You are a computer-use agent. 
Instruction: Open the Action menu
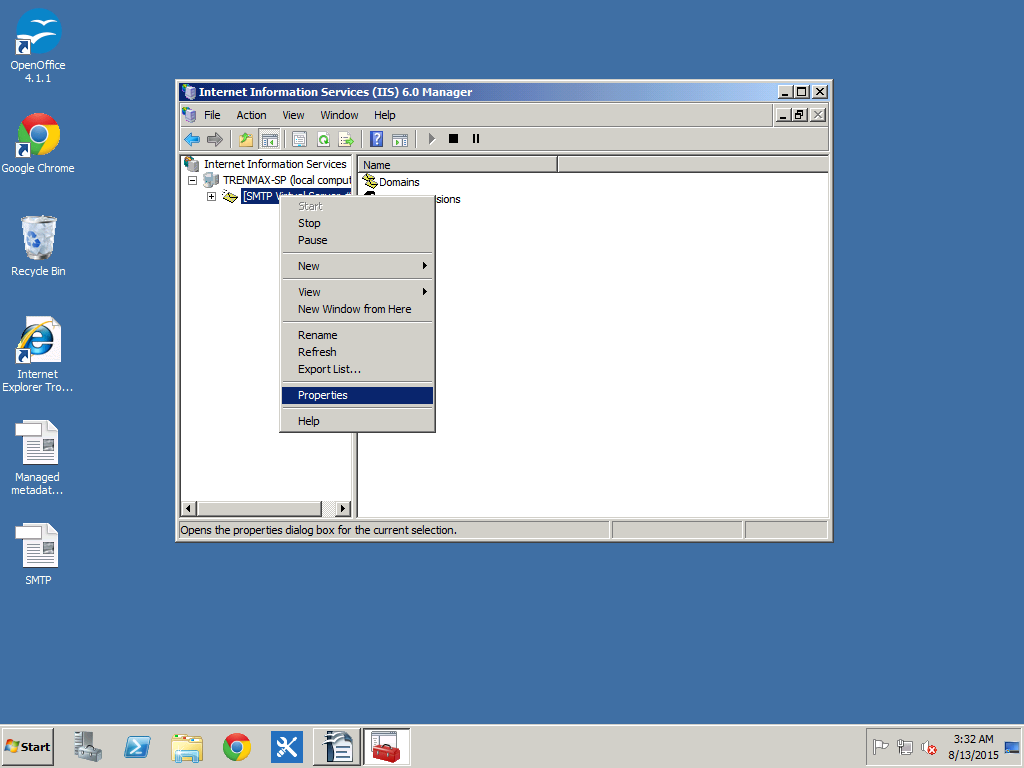(251, 115)
